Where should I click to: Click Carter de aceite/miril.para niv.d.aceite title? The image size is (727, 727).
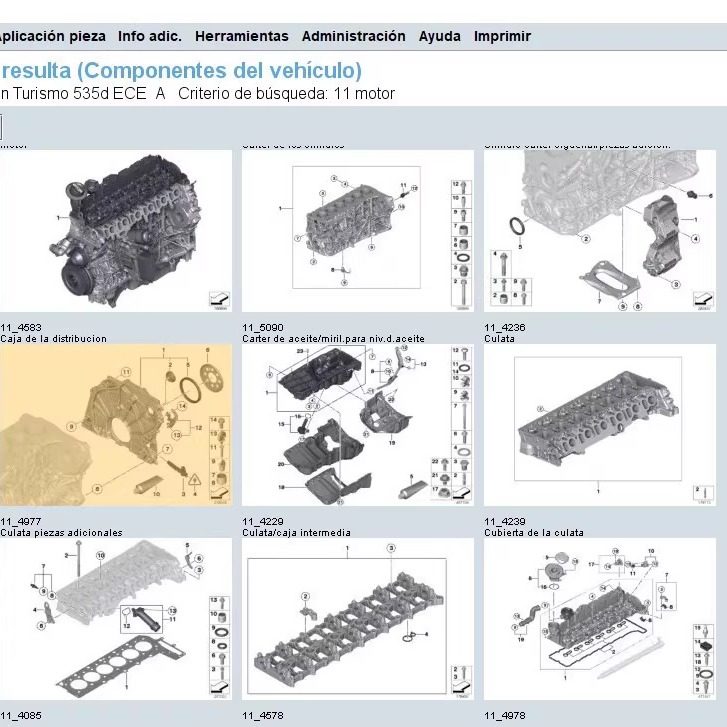click(x=333, y=338)
